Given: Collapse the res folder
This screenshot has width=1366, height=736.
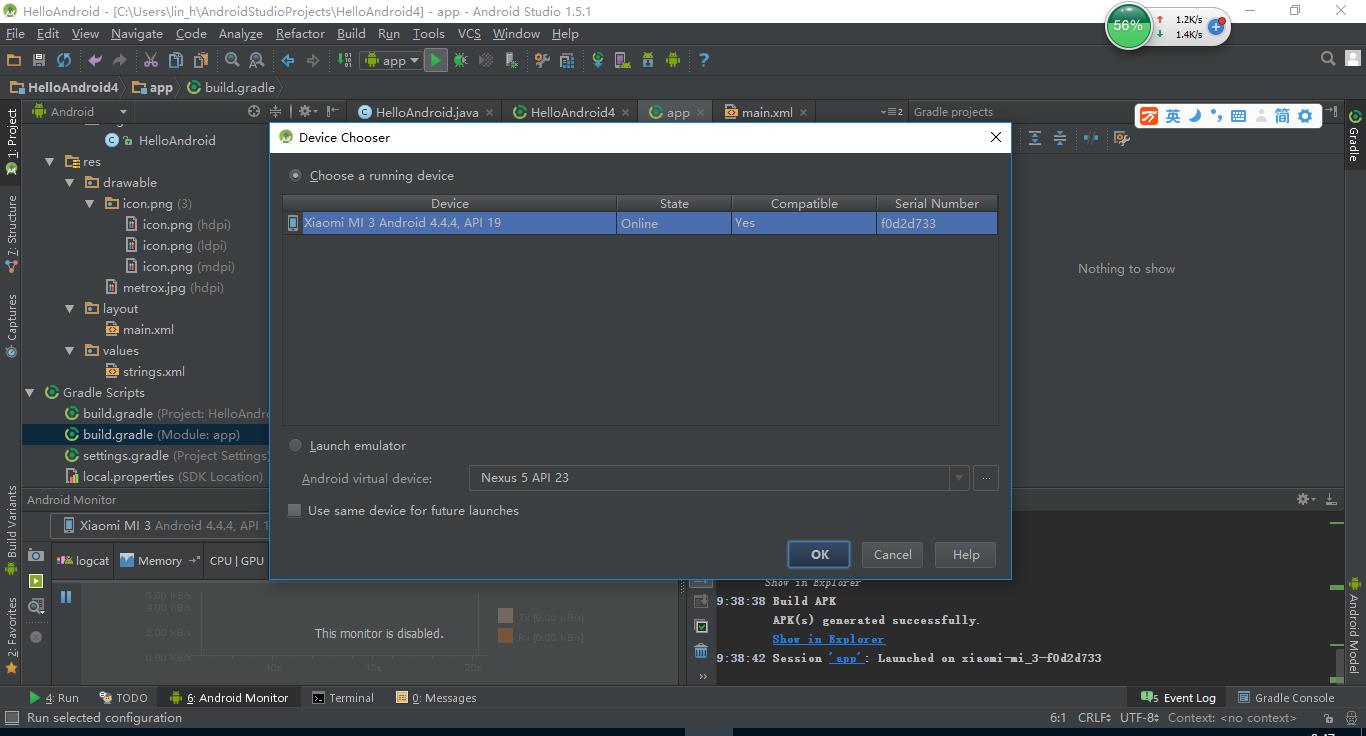Looking at the screenshot, I should [49, 161].
